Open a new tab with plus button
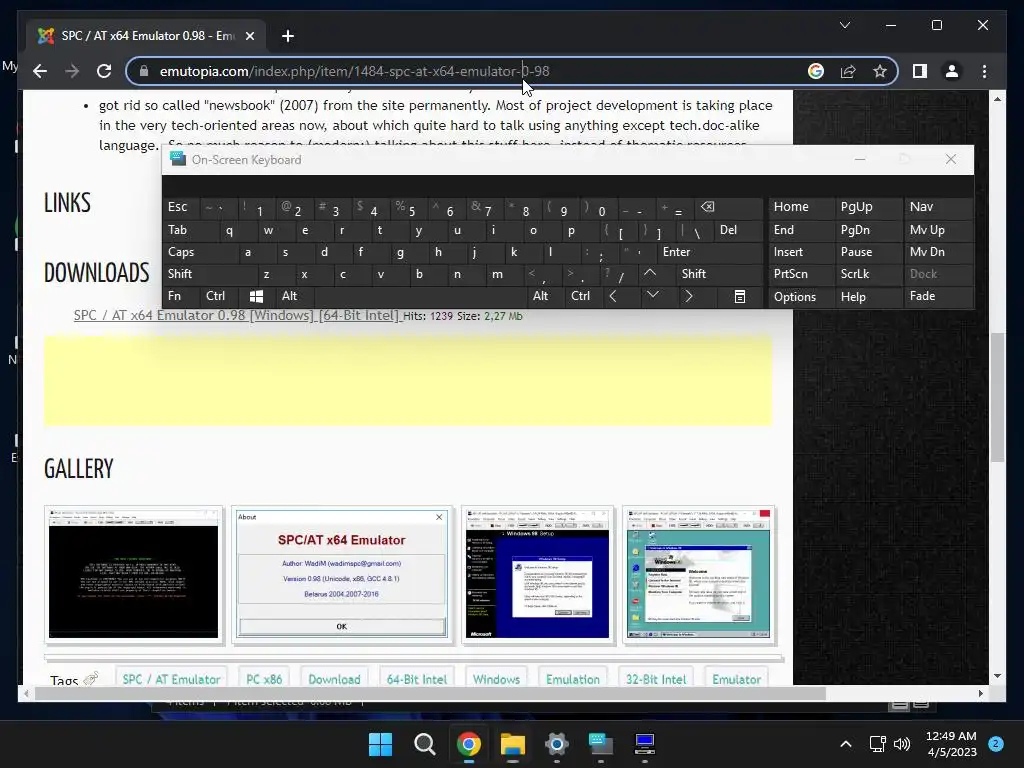 click(287, 36)
